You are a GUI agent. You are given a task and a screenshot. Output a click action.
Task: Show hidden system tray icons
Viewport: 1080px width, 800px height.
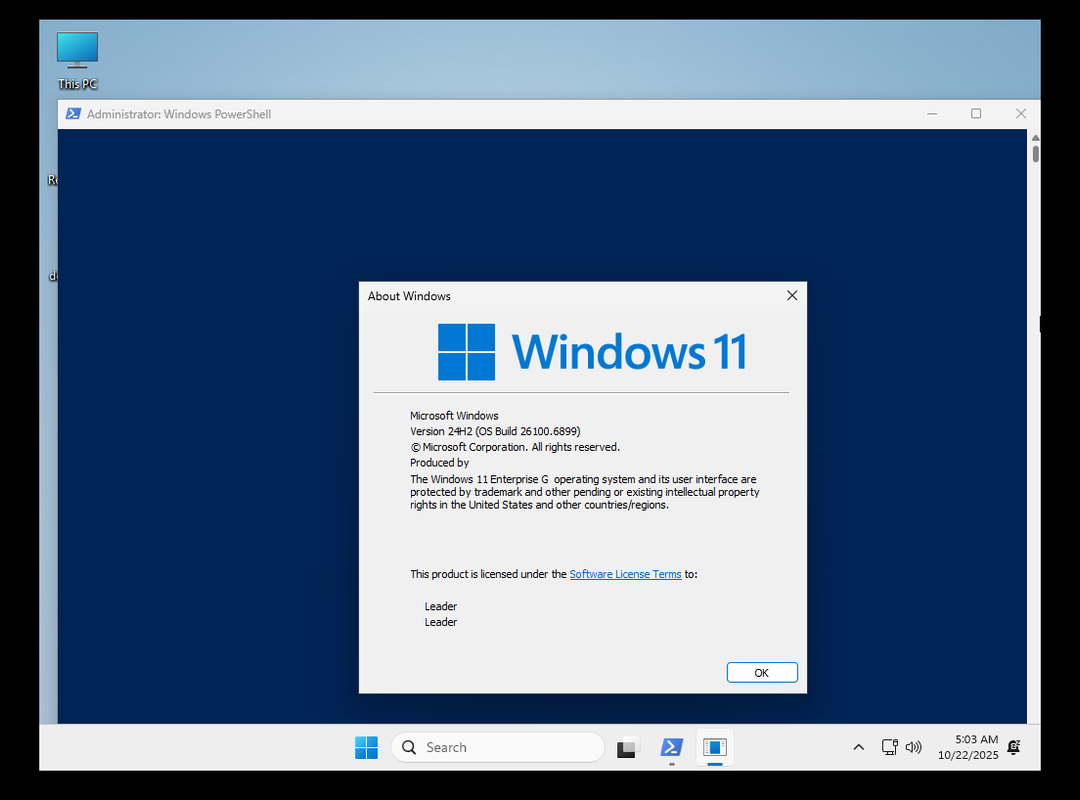pyautogui.click(x=858, y=748)
